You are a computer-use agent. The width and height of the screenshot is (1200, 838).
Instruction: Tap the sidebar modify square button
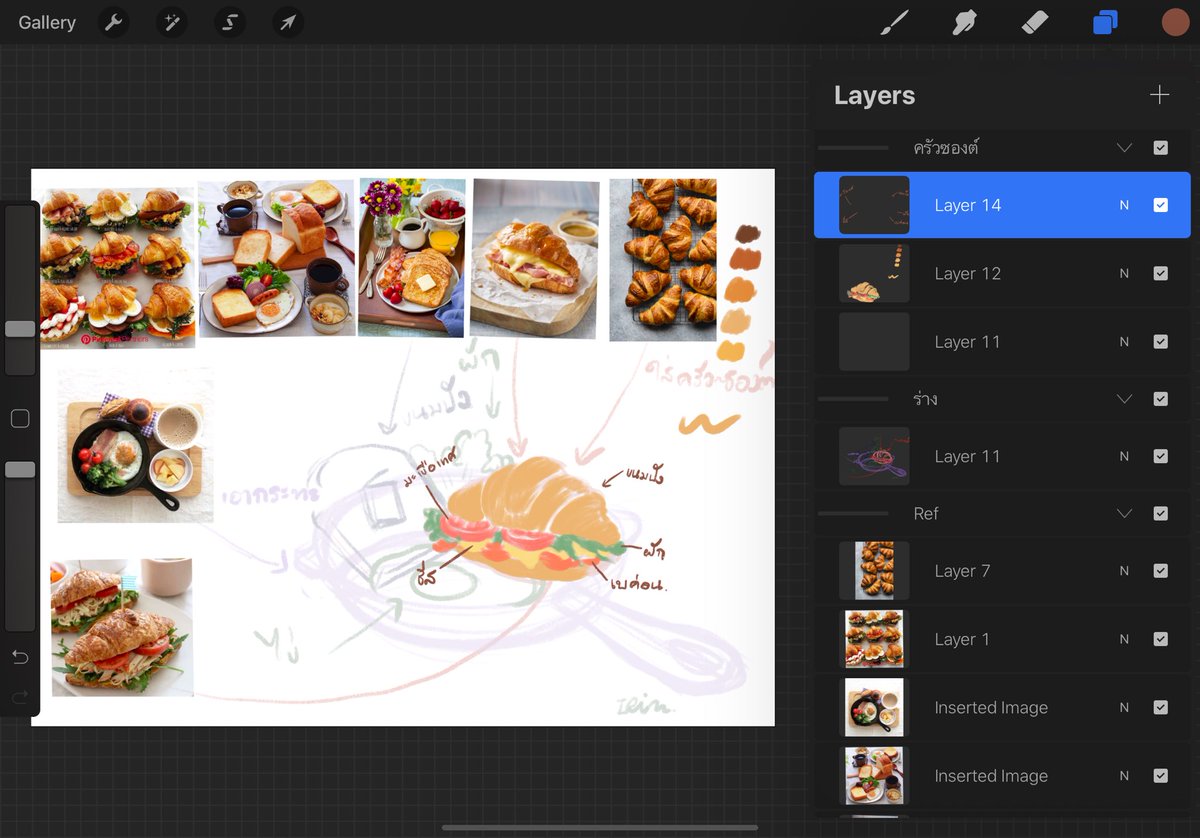(x=20, y=418)
